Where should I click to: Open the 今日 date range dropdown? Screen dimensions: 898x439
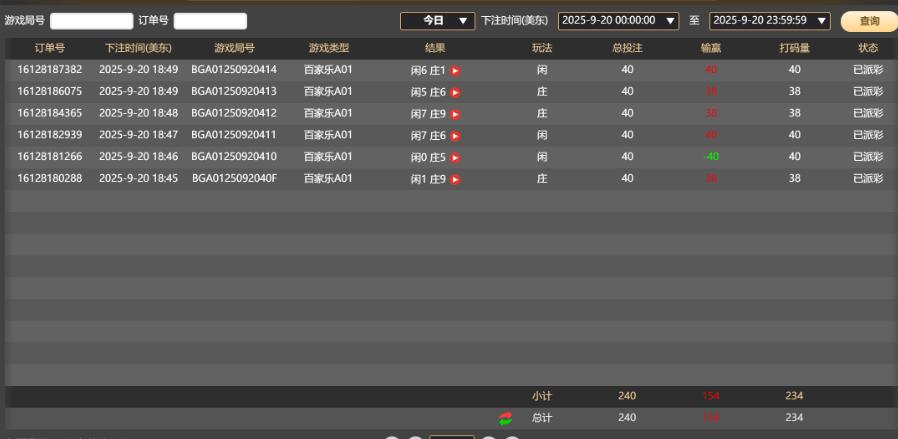pyautogui.click(x=438, y=21)
